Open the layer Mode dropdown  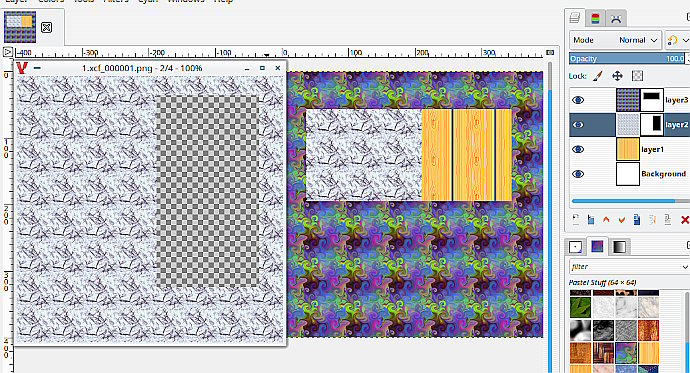(615, 40)
